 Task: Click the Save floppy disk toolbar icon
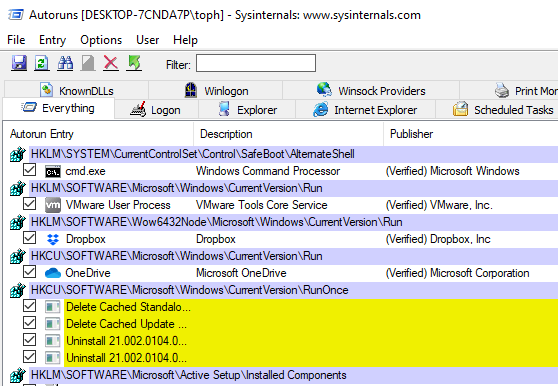(19, 63)
